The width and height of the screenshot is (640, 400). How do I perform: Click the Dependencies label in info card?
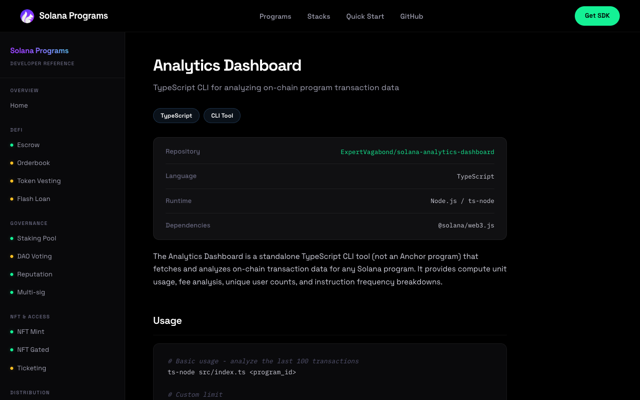pyautogui.click(x=188, y=225)
